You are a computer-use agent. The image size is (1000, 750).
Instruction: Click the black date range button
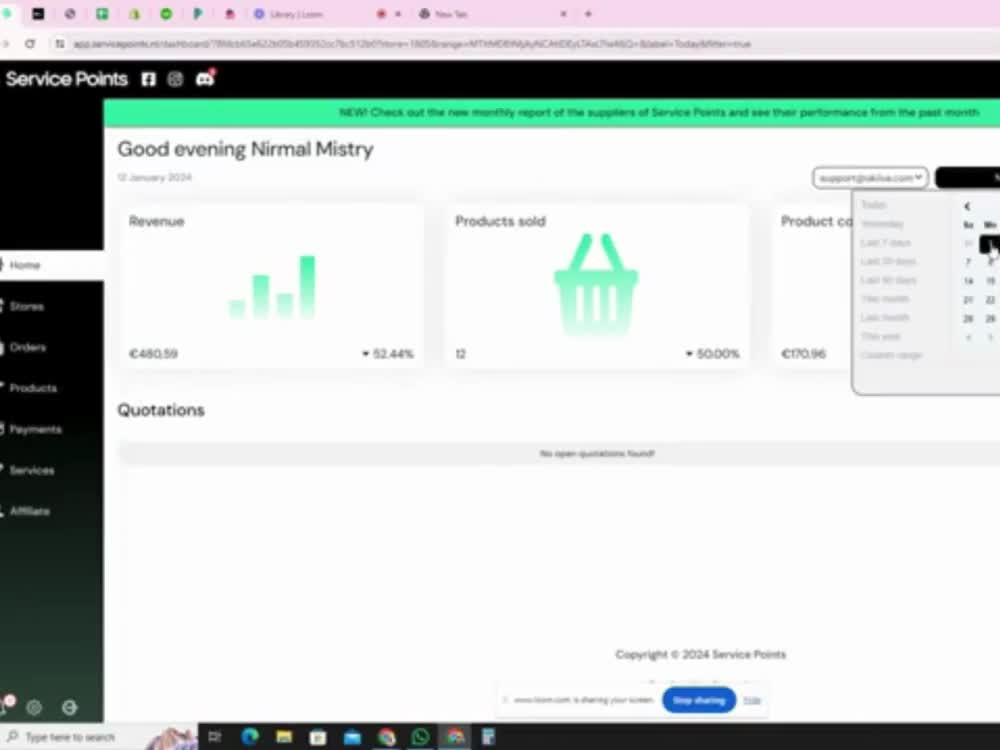pyautogui.click(x=967, y=177)
